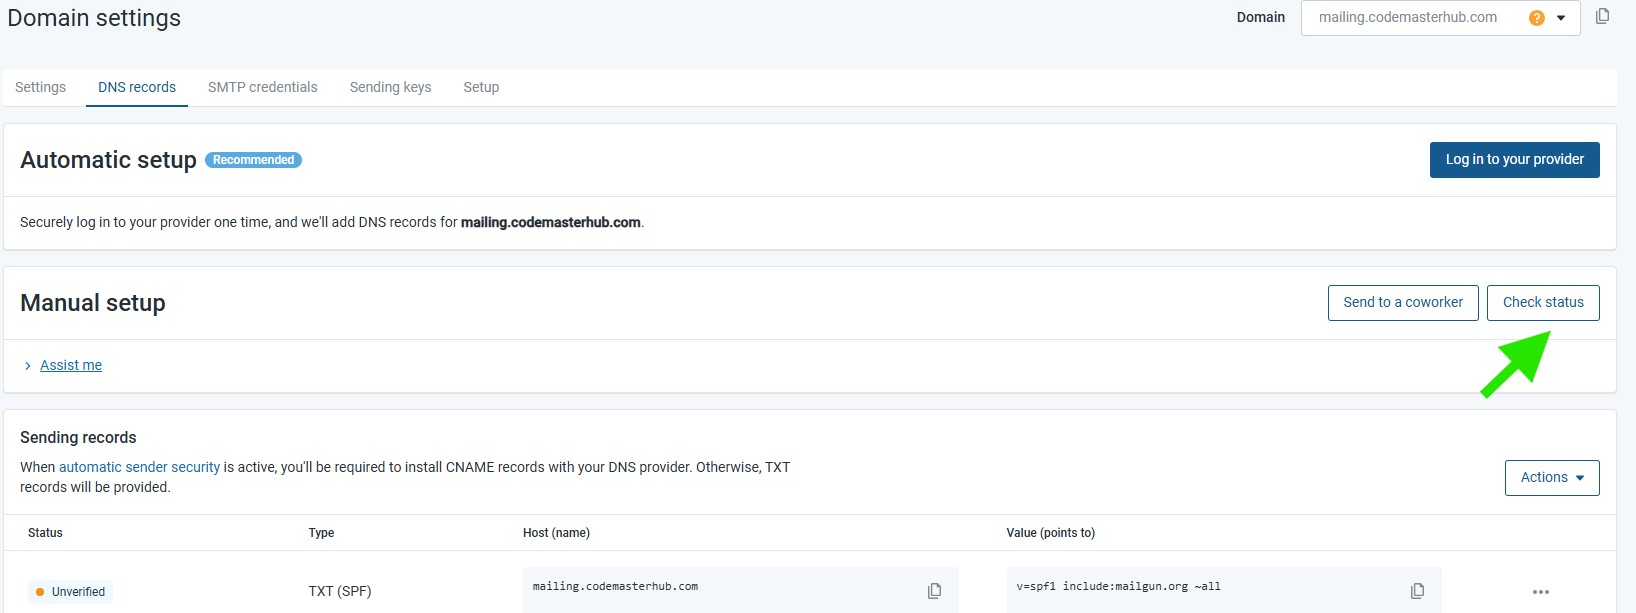Open the Actions dropdown menu
This screenshot has height=613, width=1636.
point(1551,478)
